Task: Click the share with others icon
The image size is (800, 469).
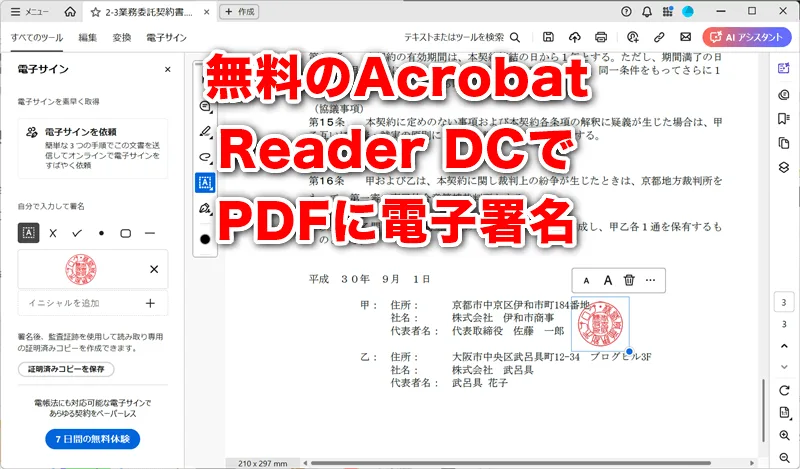Action: 633,37
